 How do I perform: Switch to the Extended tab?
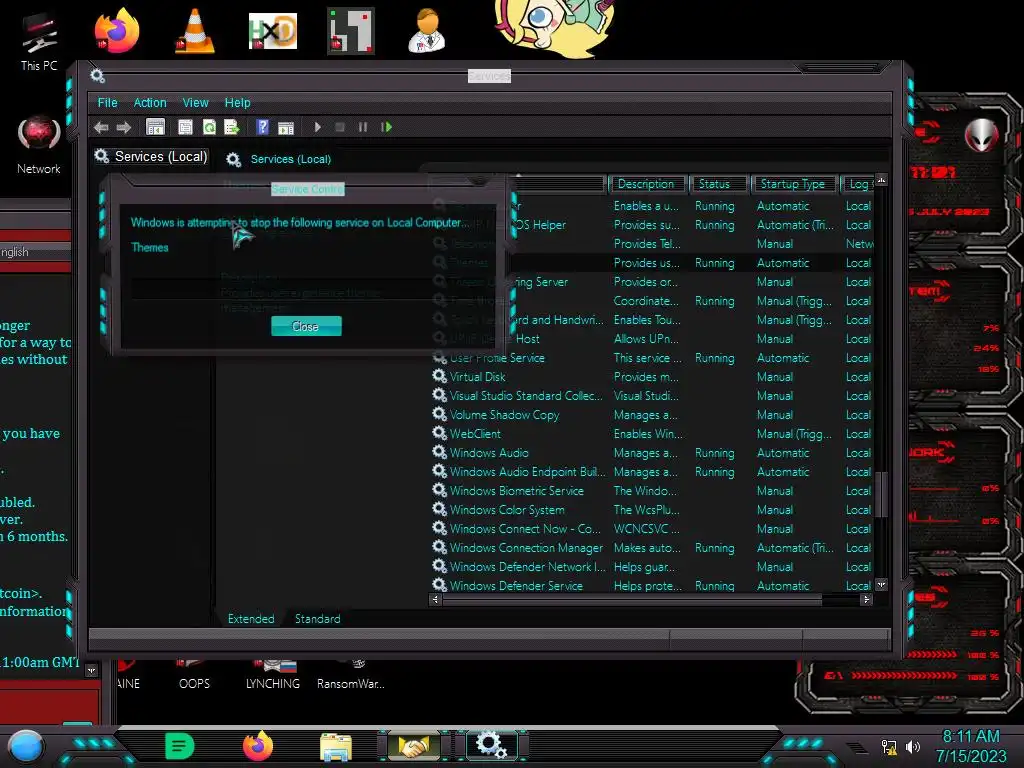[251, 618]
